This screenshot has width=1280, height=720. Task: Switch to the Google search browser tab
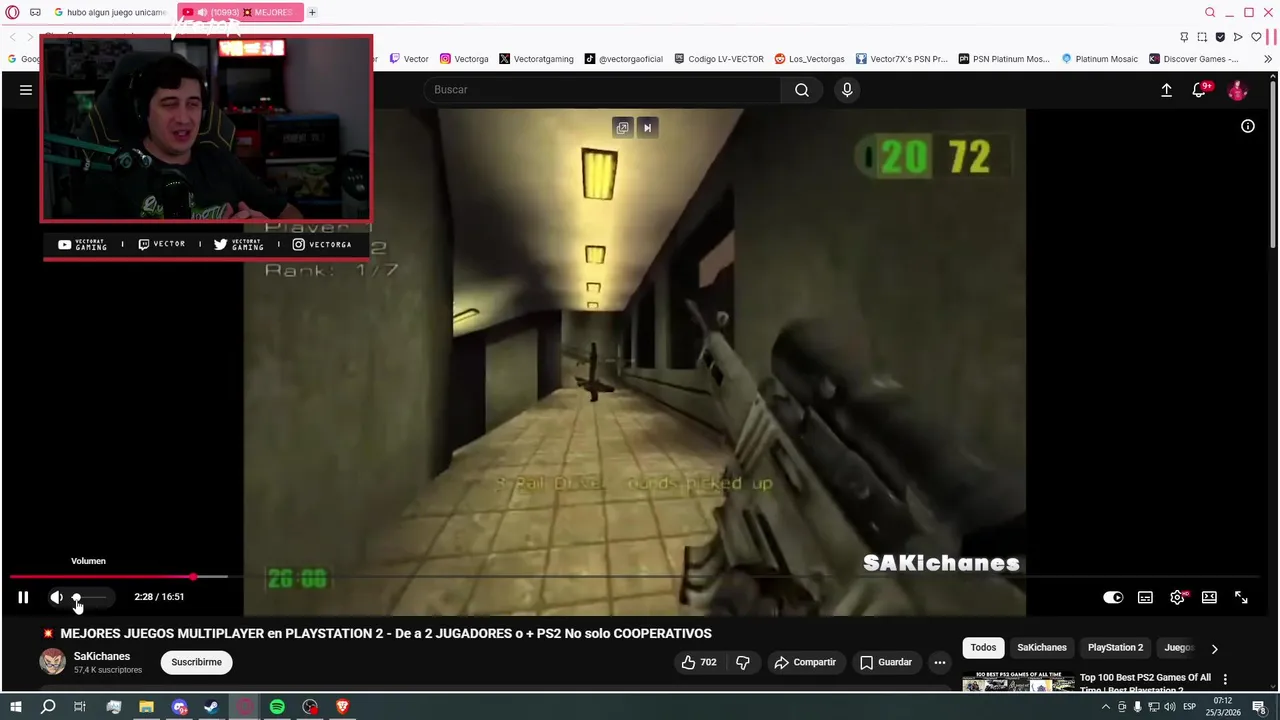(110, 12)
